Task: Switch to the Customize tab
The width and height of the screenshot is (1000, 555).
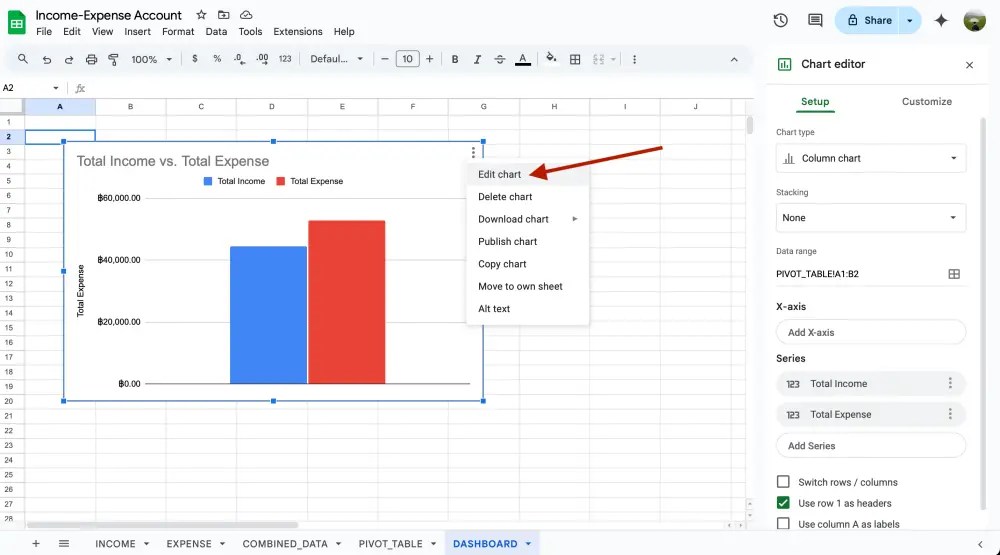Action: (927, 102)
